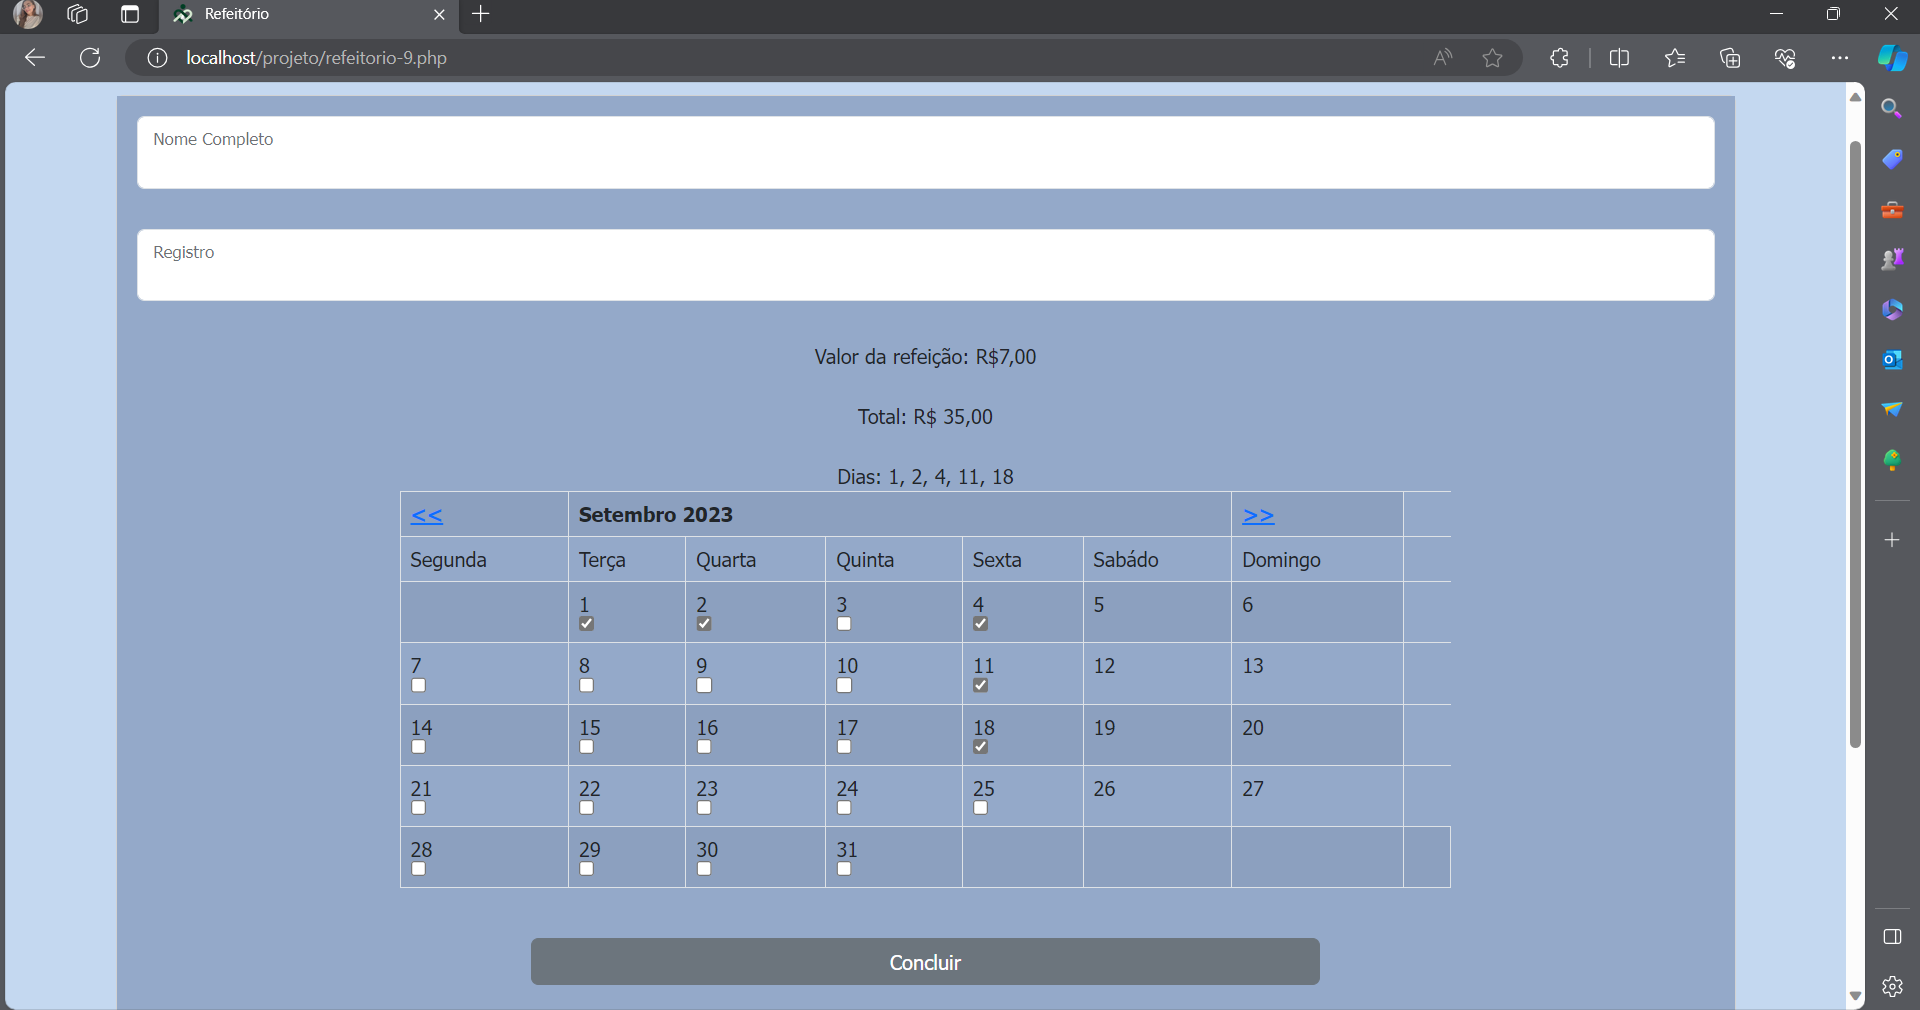Open split screen view icon
This screenshot has height=1010, width=1920.
click(x=1619, y=58)
